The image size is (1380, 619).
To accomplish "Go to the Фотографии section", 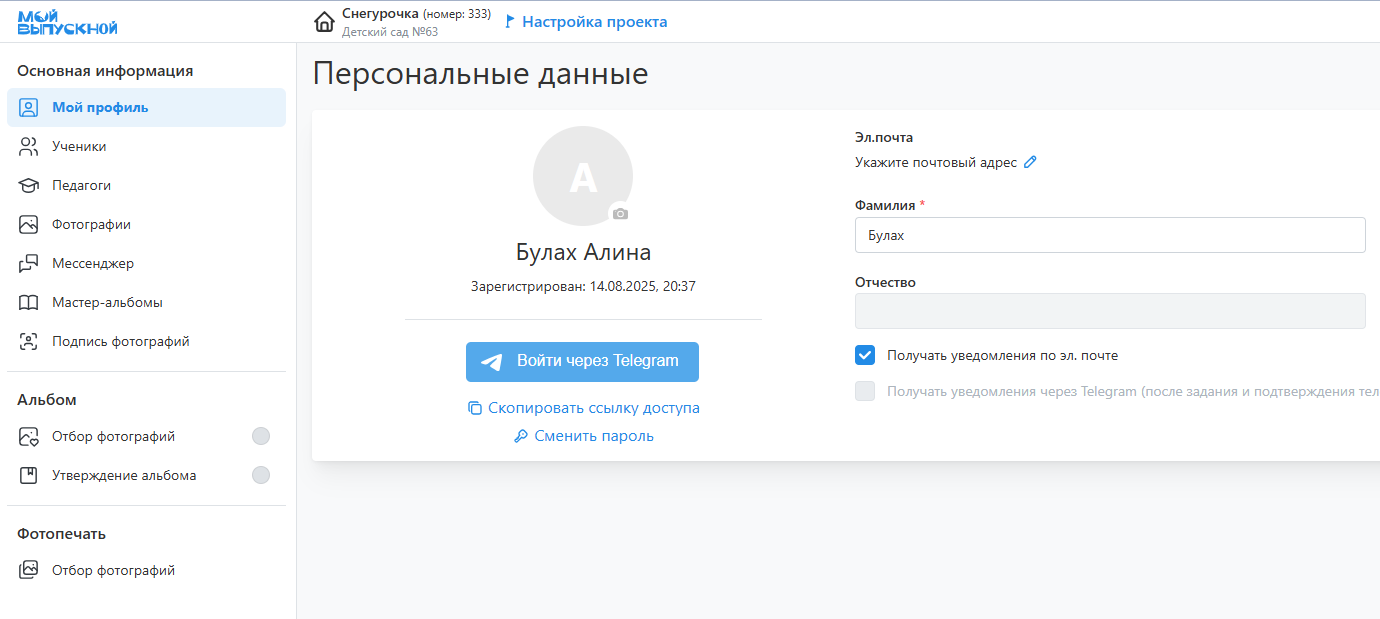I will click(x=91, y=224).
